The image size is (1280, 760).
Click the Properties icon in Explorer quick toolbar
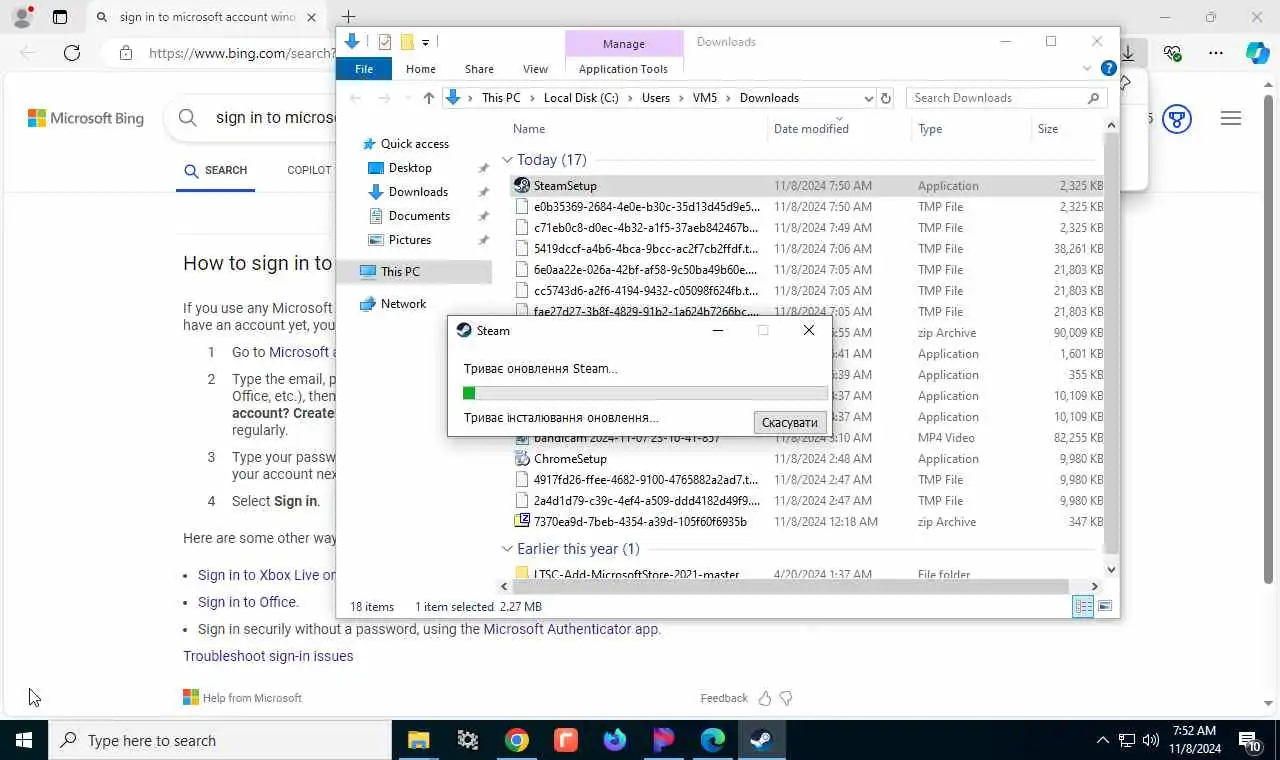point(384,42)
